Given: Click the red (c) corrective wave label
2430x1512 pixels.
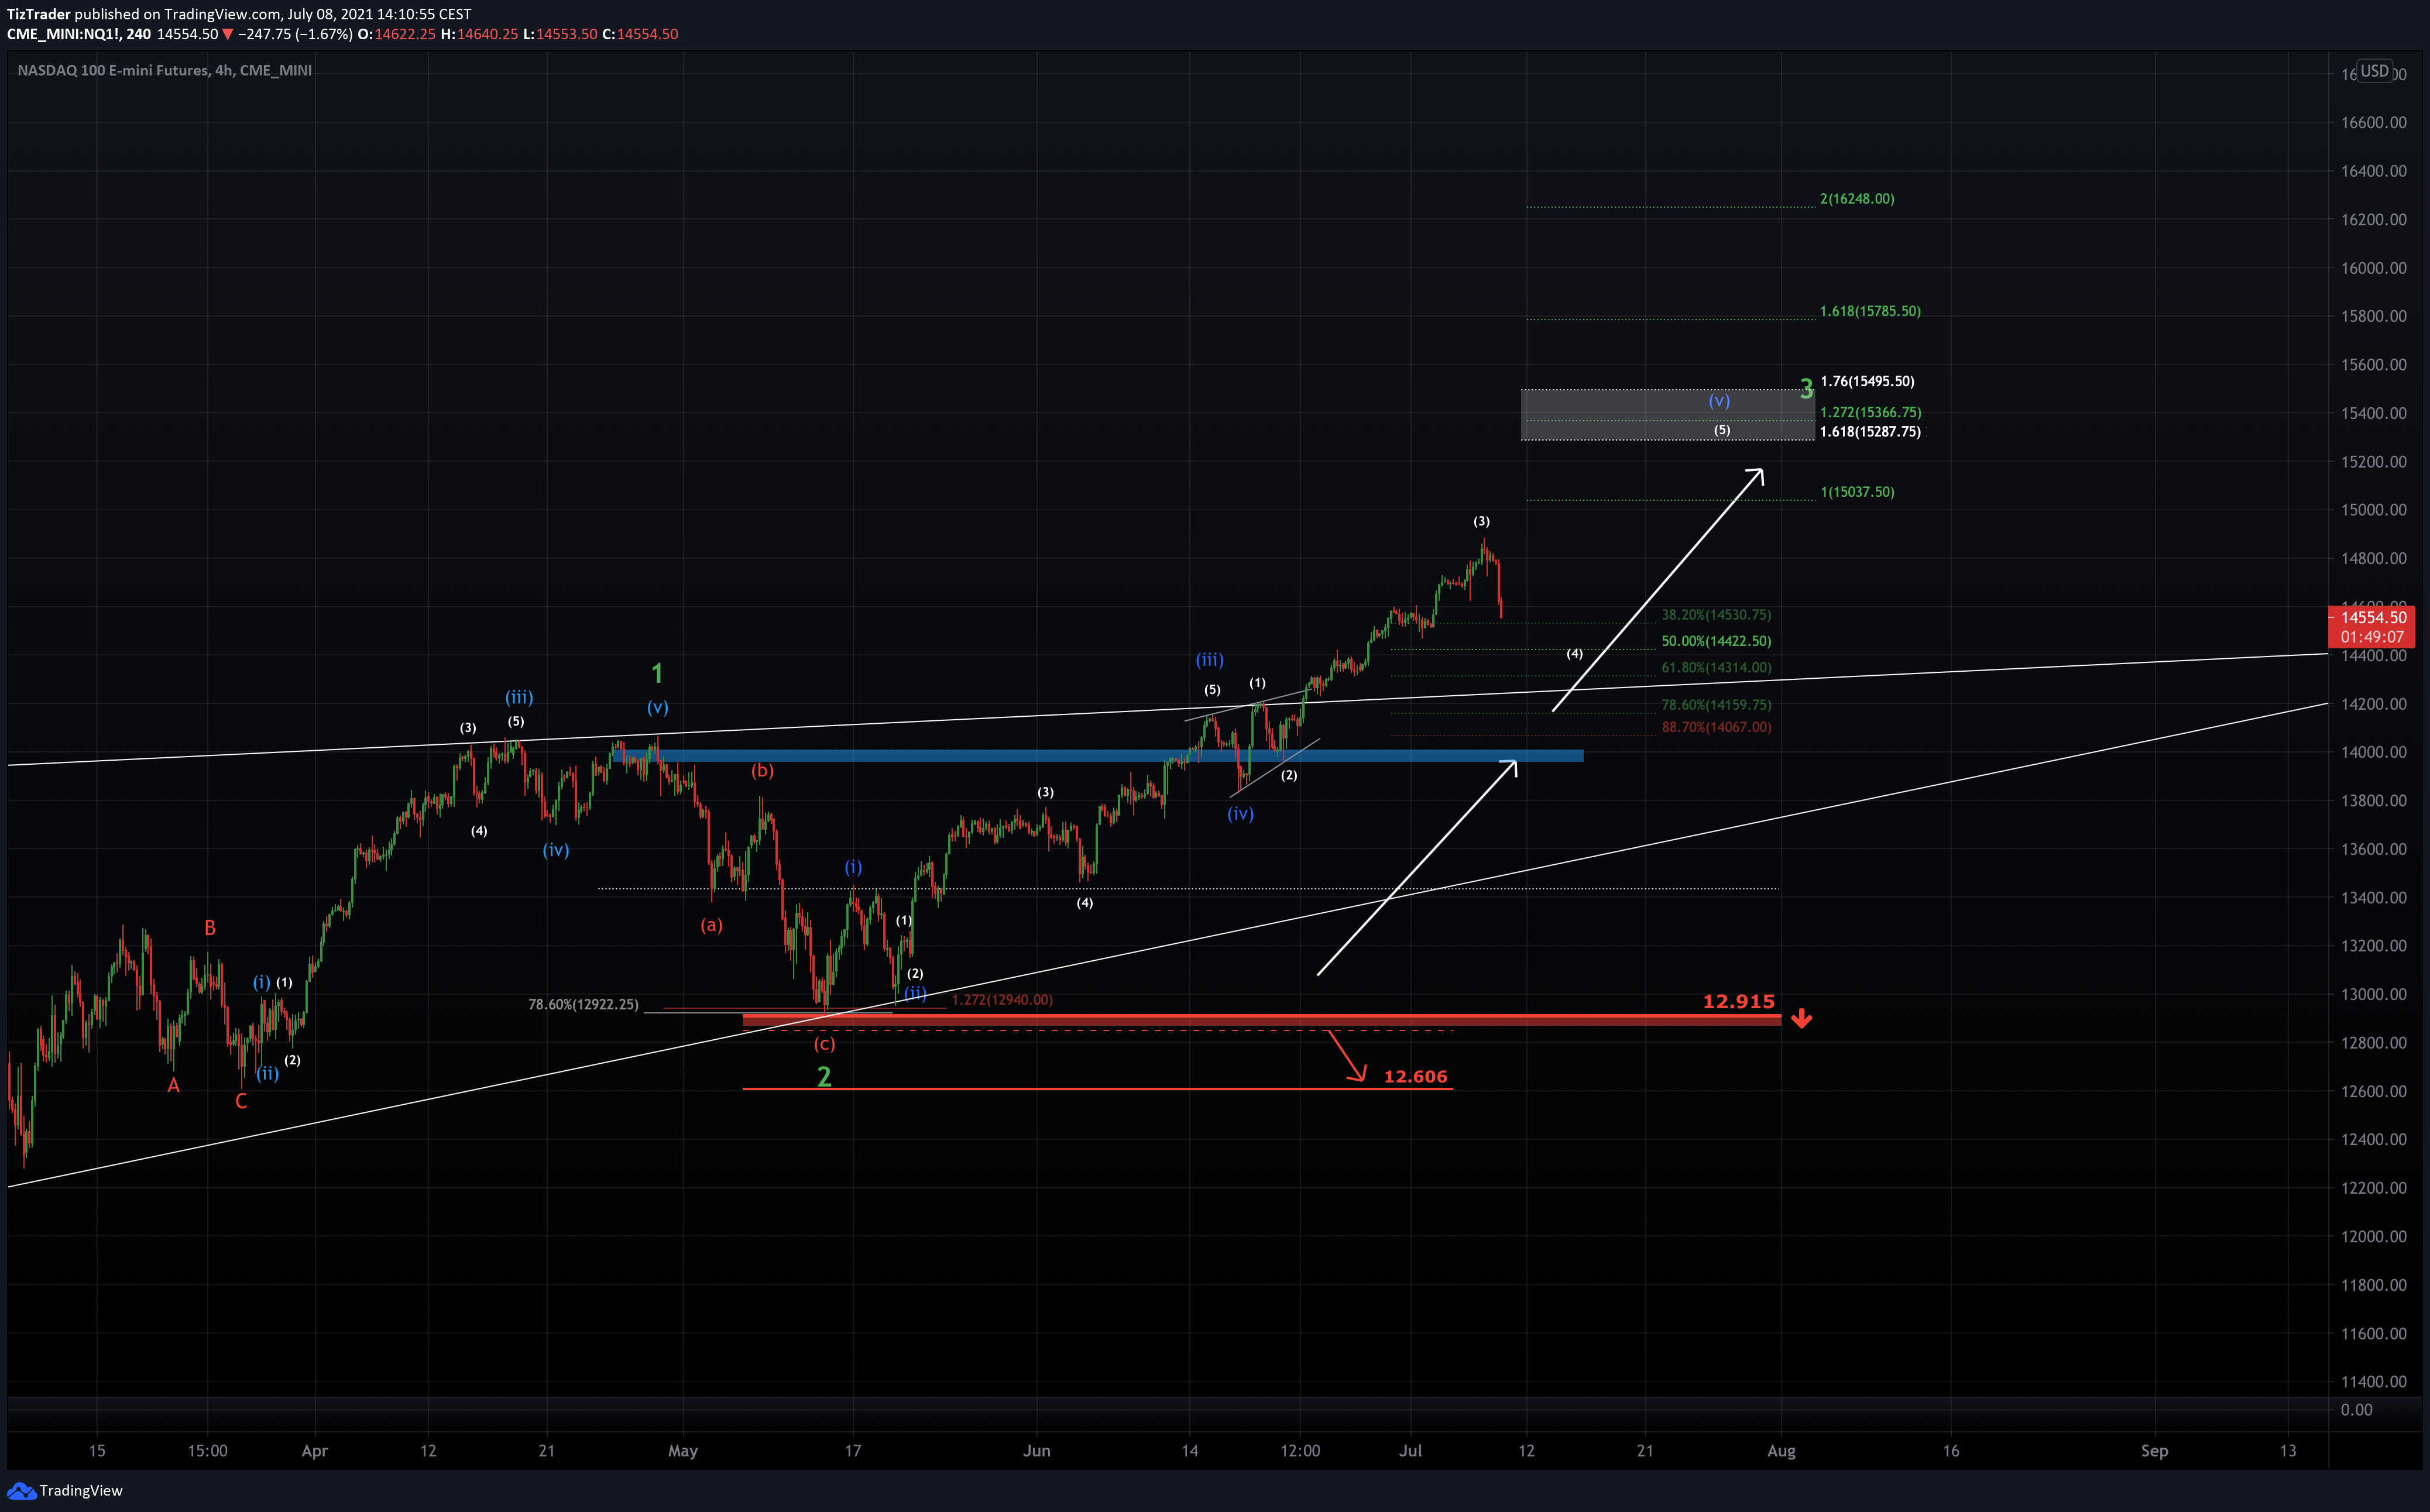Looking at the screenshot, I should click(x=824, y=1044).
